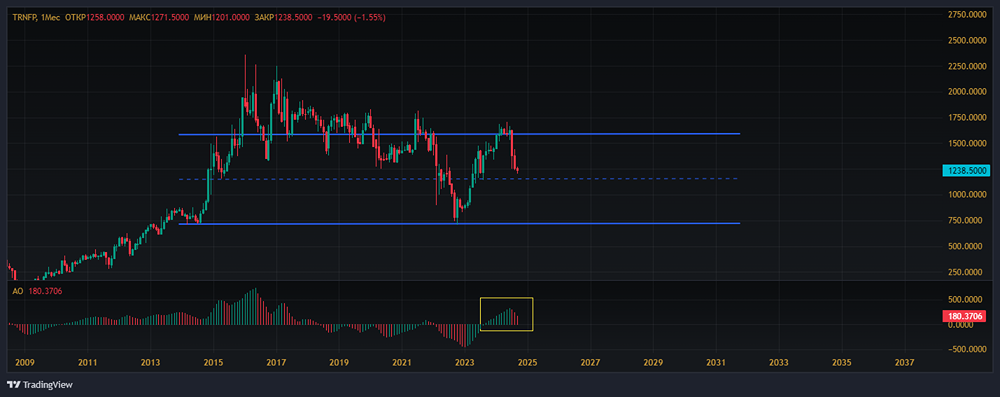The width and height of the screenshot is (1000, 397).
Task: Select the upper solid blue horizontal line
Action: [x=459, y=134]
